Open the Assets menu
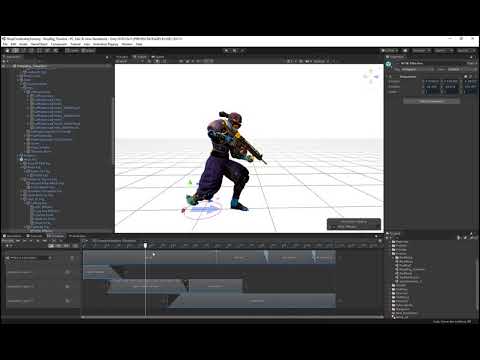This screenshot has width=480, height=360. click(23, 44)
